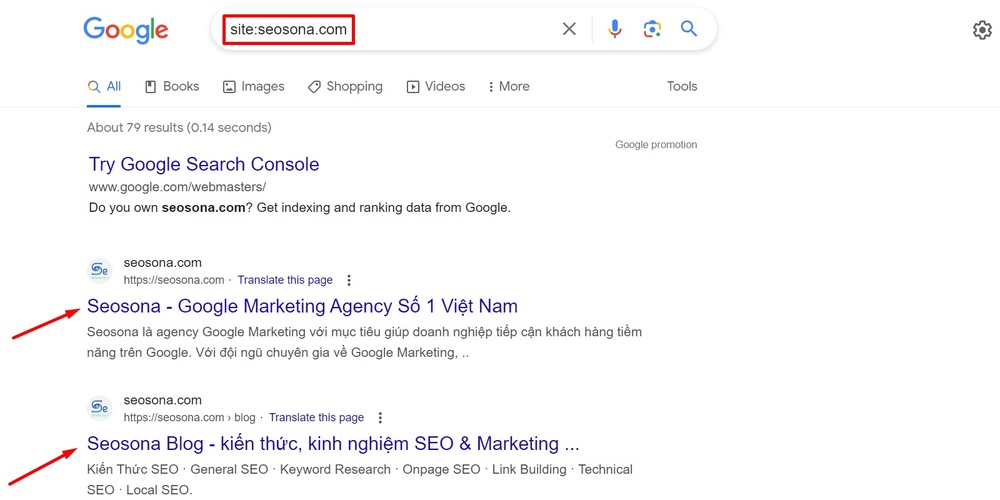
Task: Open Seosona - Google Marketing Agency result
Action: point(302,306)
